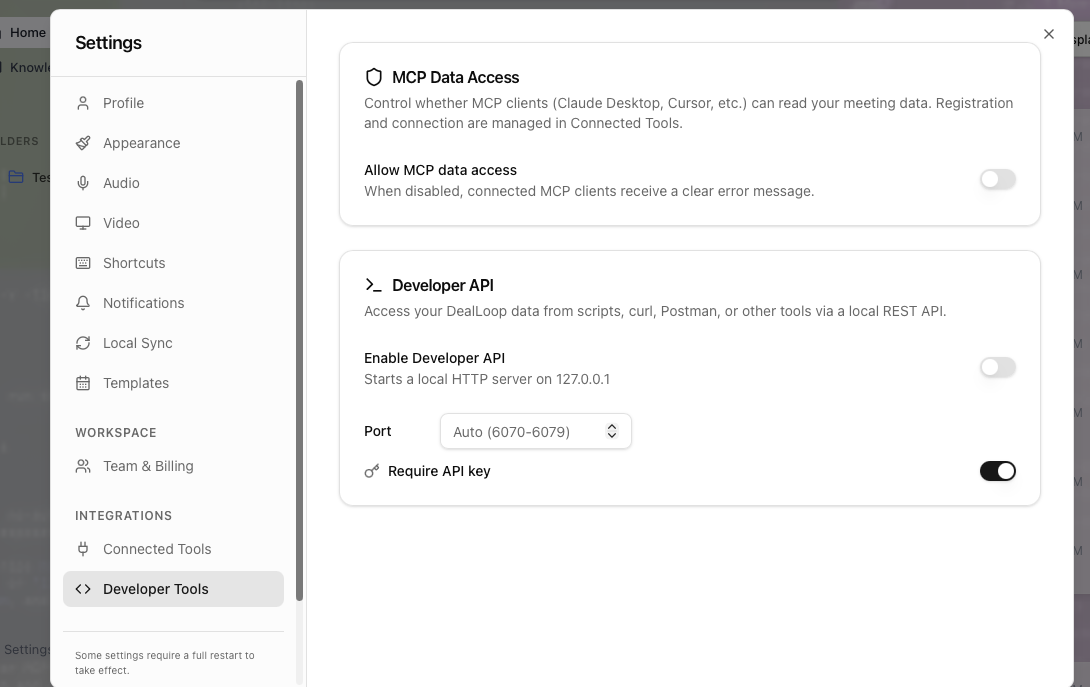The height and width of the screenshot is (687, 1090).
Task: Select Team & Billing under Workspace
Action: [x=147, y=465]
